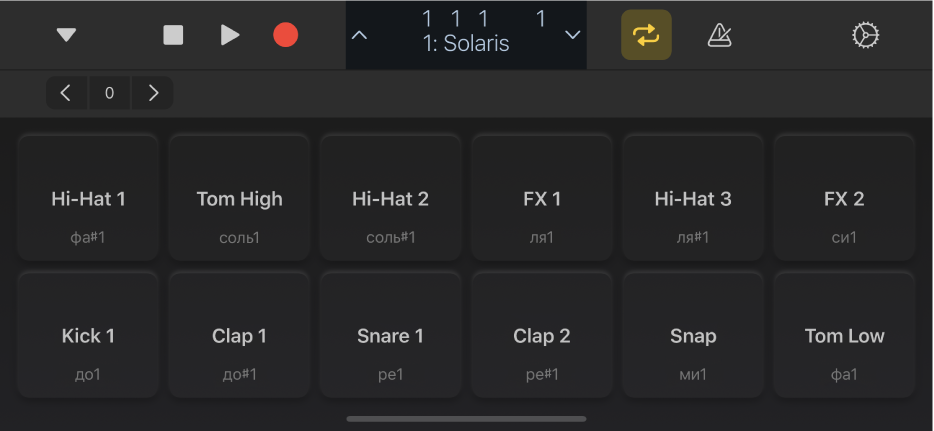Decrease octave with left arrow
934x431 pixels.
click(66, 93)
